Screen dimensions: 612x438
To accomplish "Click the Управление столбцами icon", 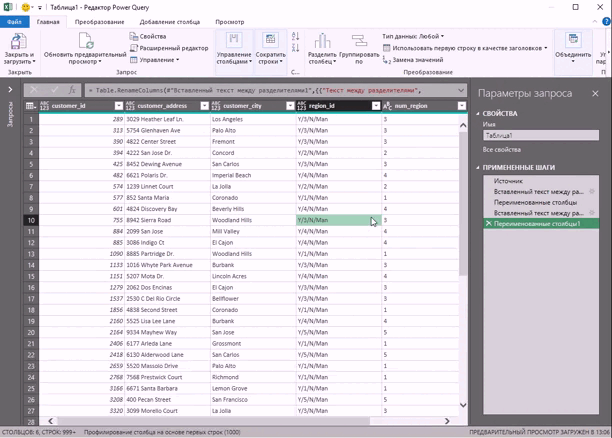I will tap(234, 41).
